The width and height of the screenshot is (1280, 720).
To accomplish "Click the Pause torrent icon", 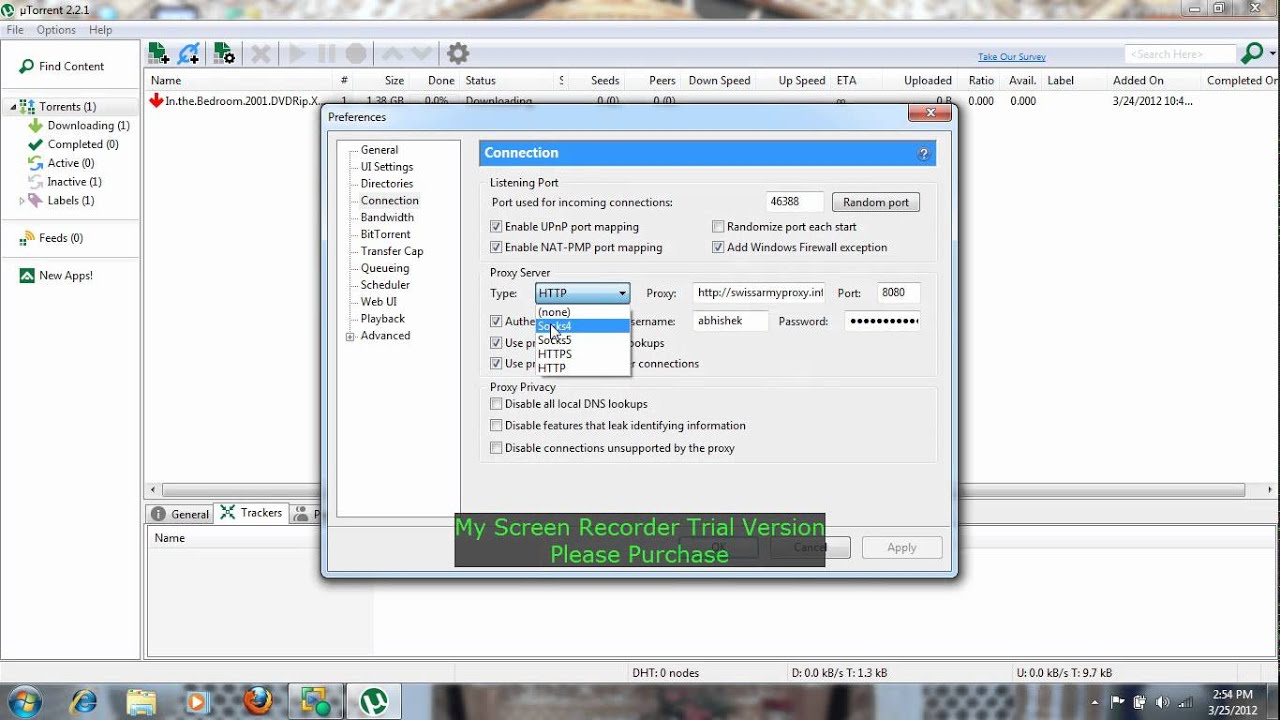I will coord(326,53).
